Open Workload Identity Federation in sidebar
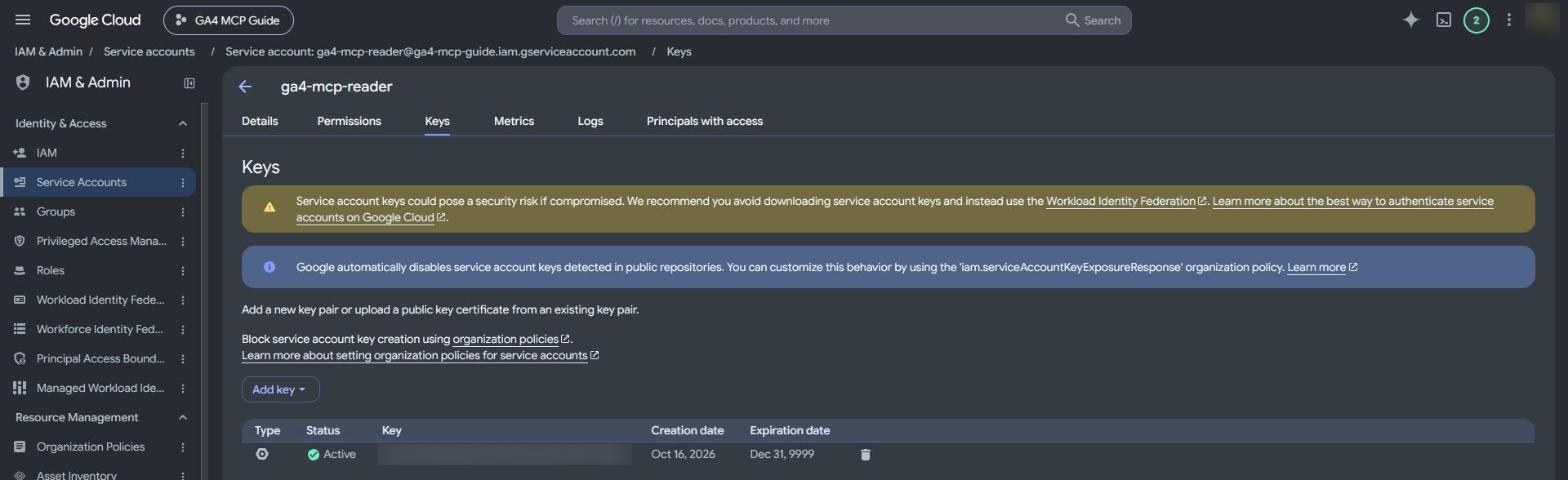The image size is (1568, 480). tap(99, 300)
